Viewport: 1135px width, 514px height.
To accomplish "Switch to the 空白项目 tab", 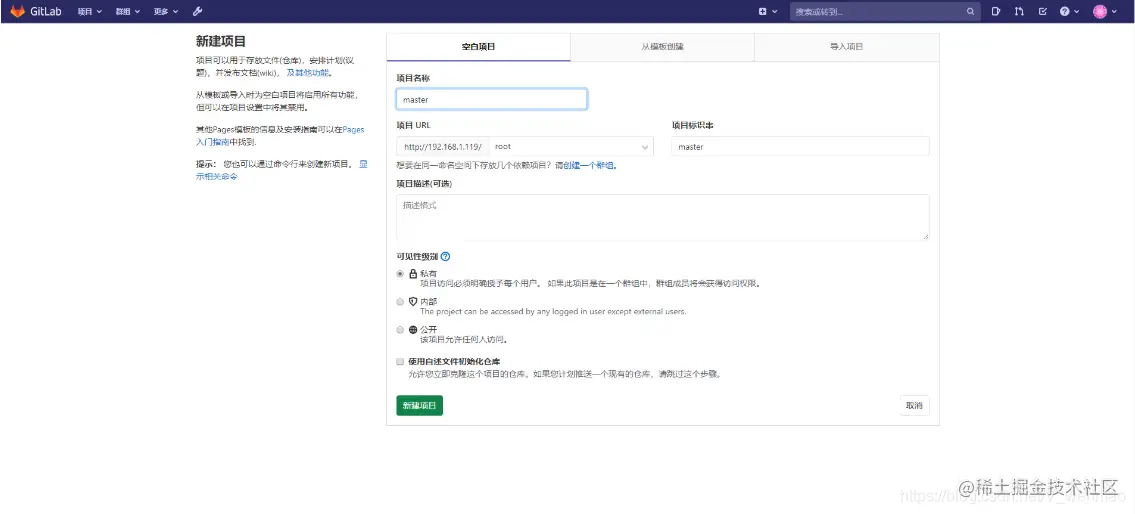I will pyautogui.click(x=478, y=46).
